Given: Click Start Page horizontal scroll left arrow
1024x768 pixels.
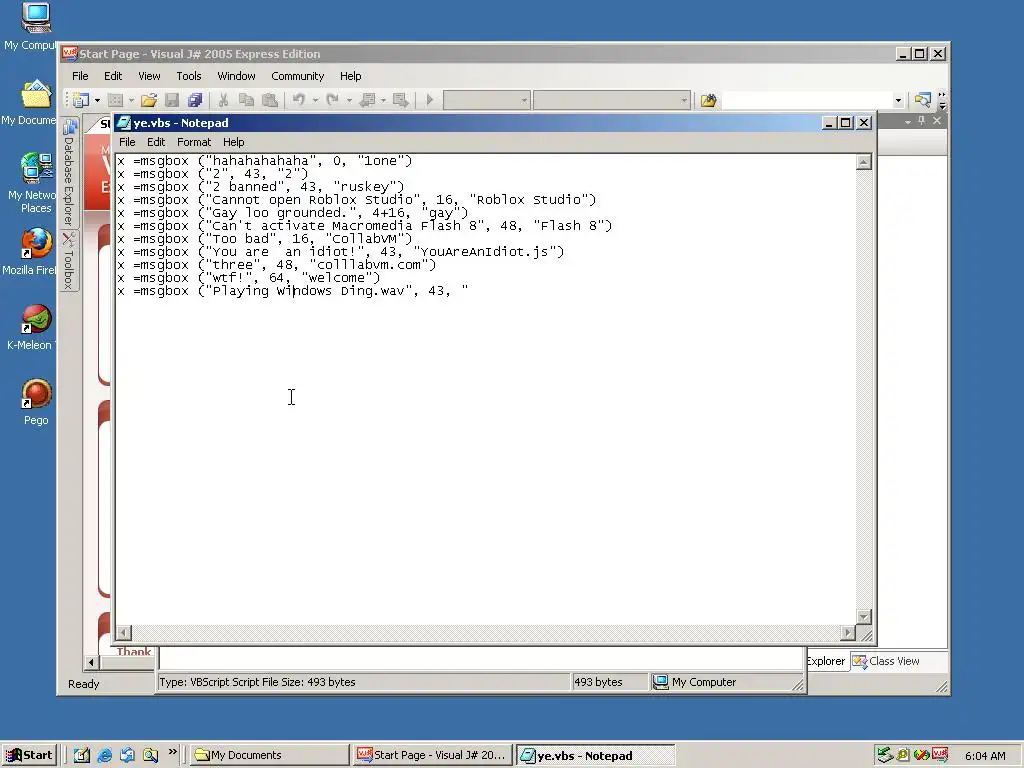Looking at the screenshot, I should (91, 663).
